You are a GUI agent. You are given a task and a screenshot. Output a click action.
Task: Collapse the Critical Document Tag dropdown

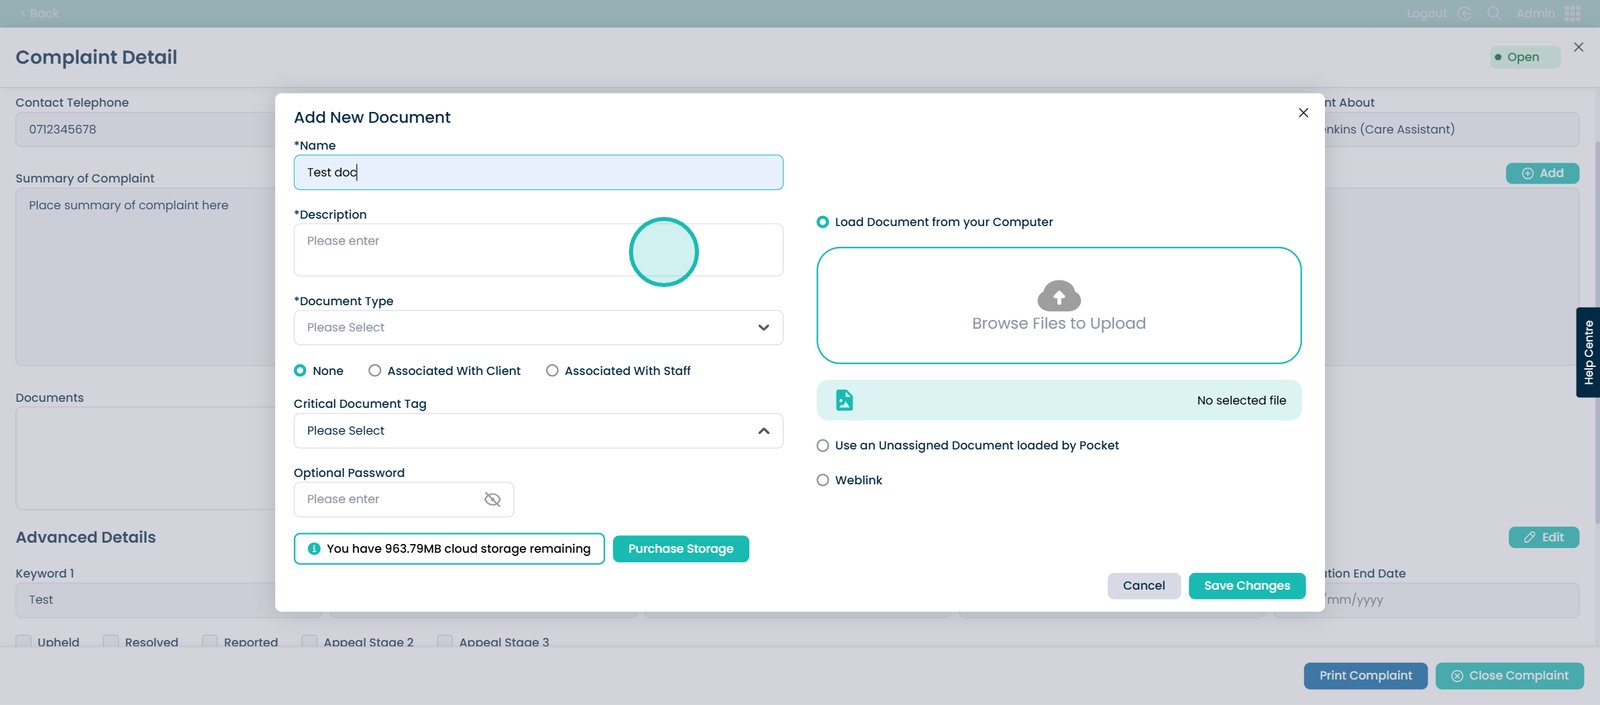763,431
